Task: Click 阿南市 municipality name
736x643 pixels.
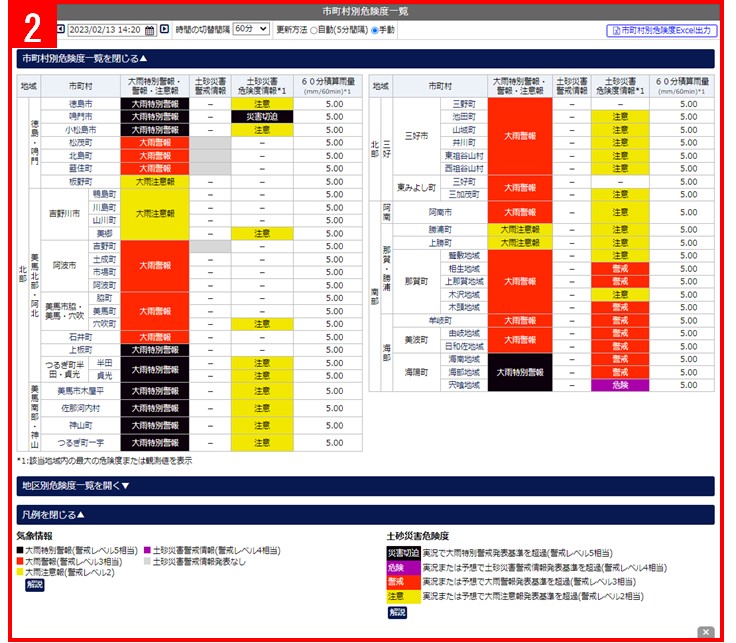Action: click(440, 213)
